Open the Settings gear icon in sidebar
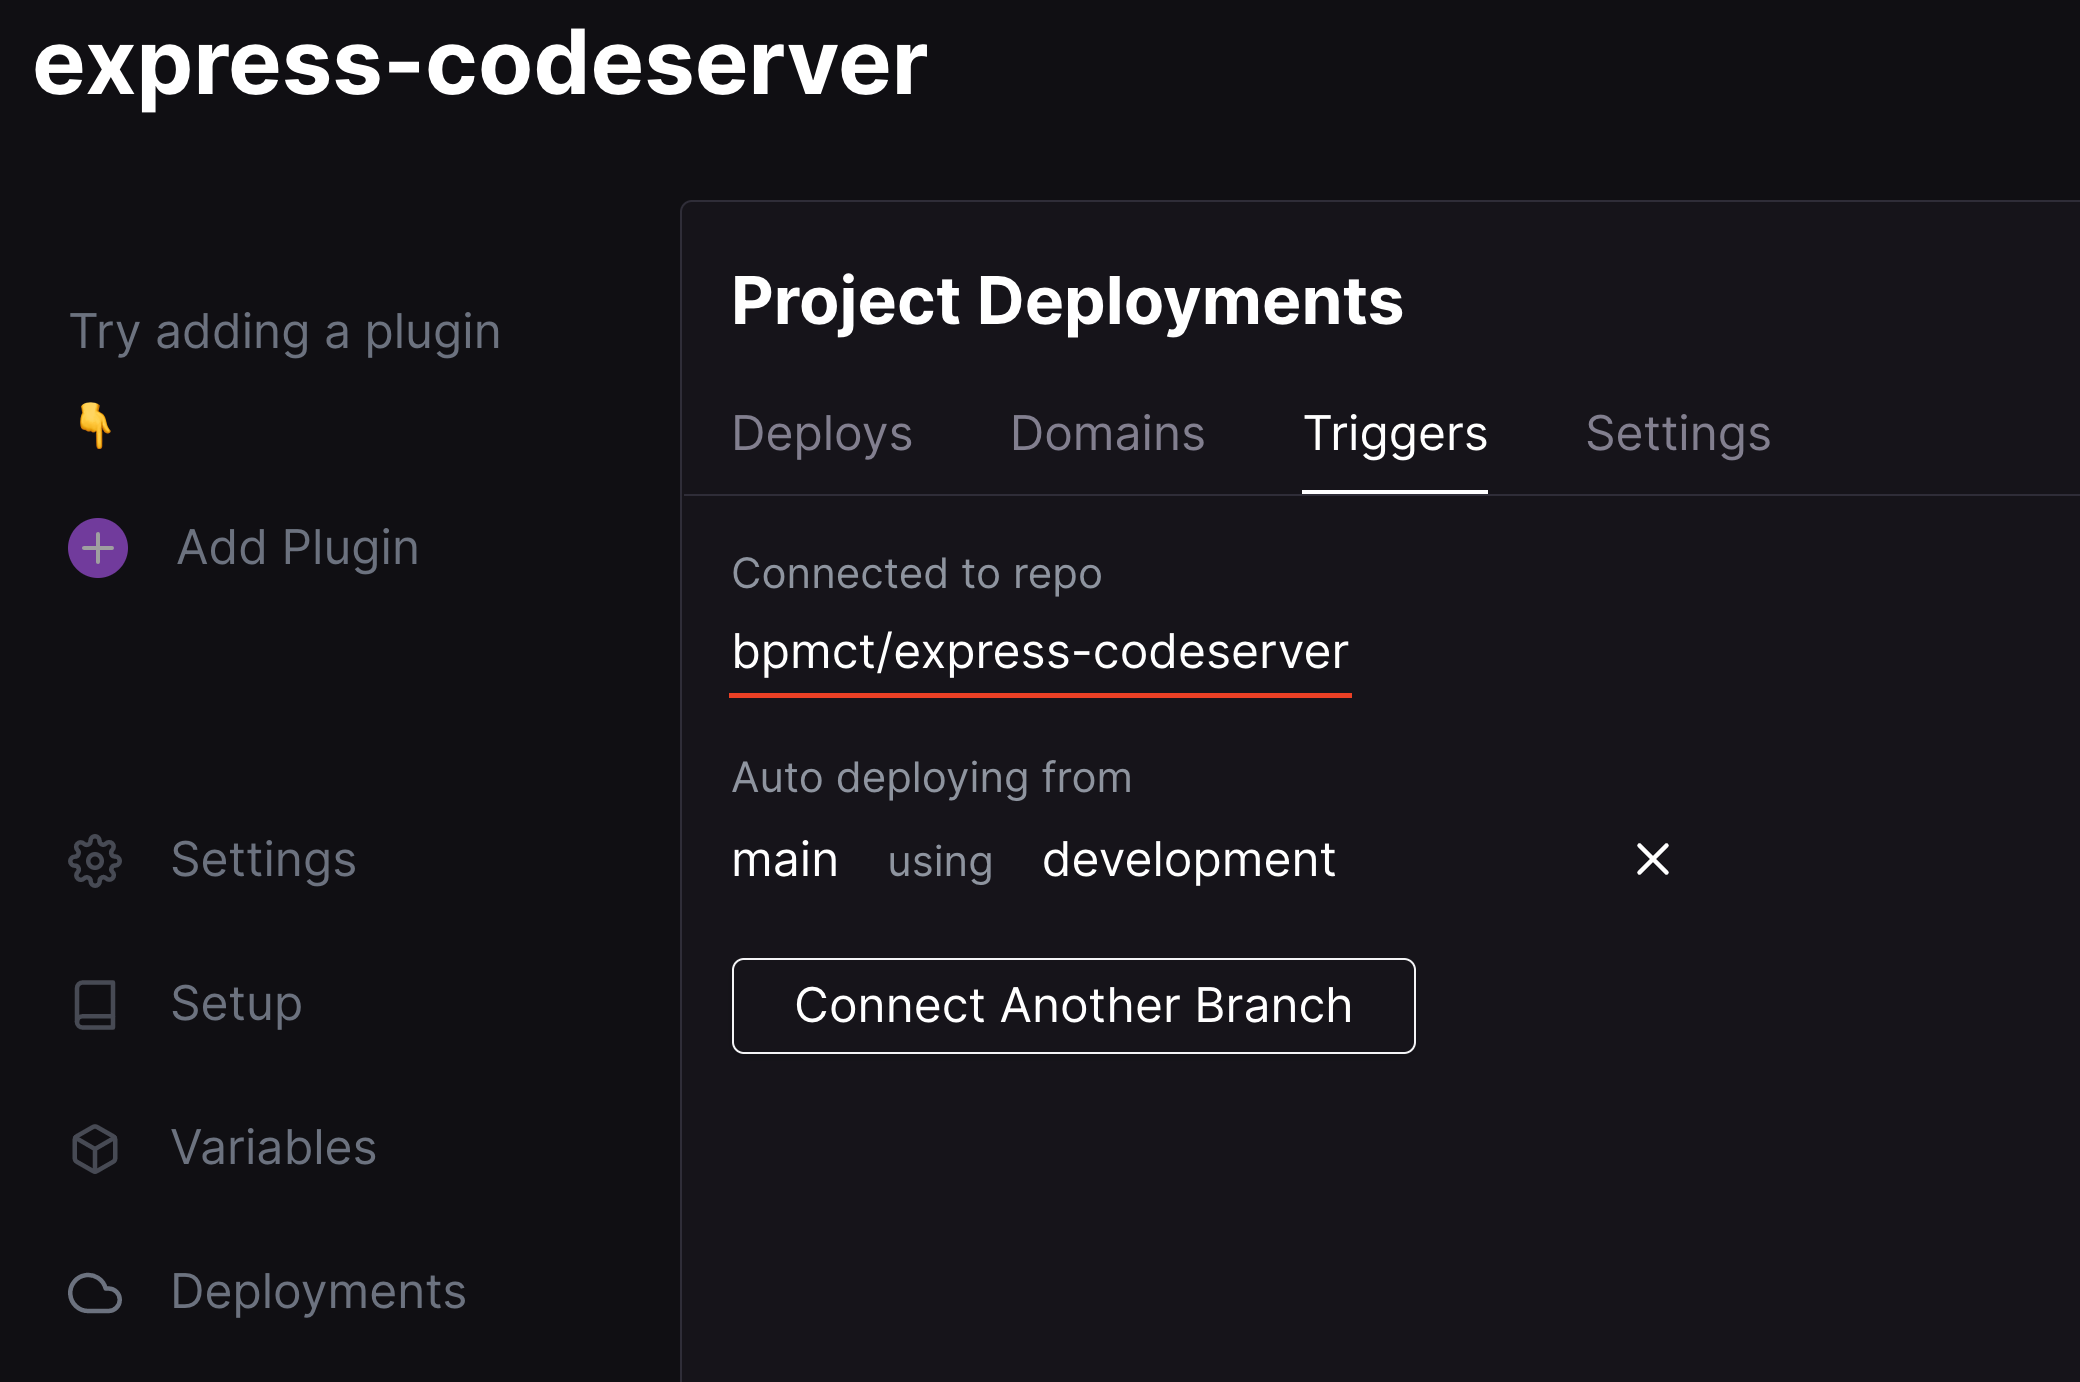This screenshot has height=1382, width=2080. (x=95, y=861)
